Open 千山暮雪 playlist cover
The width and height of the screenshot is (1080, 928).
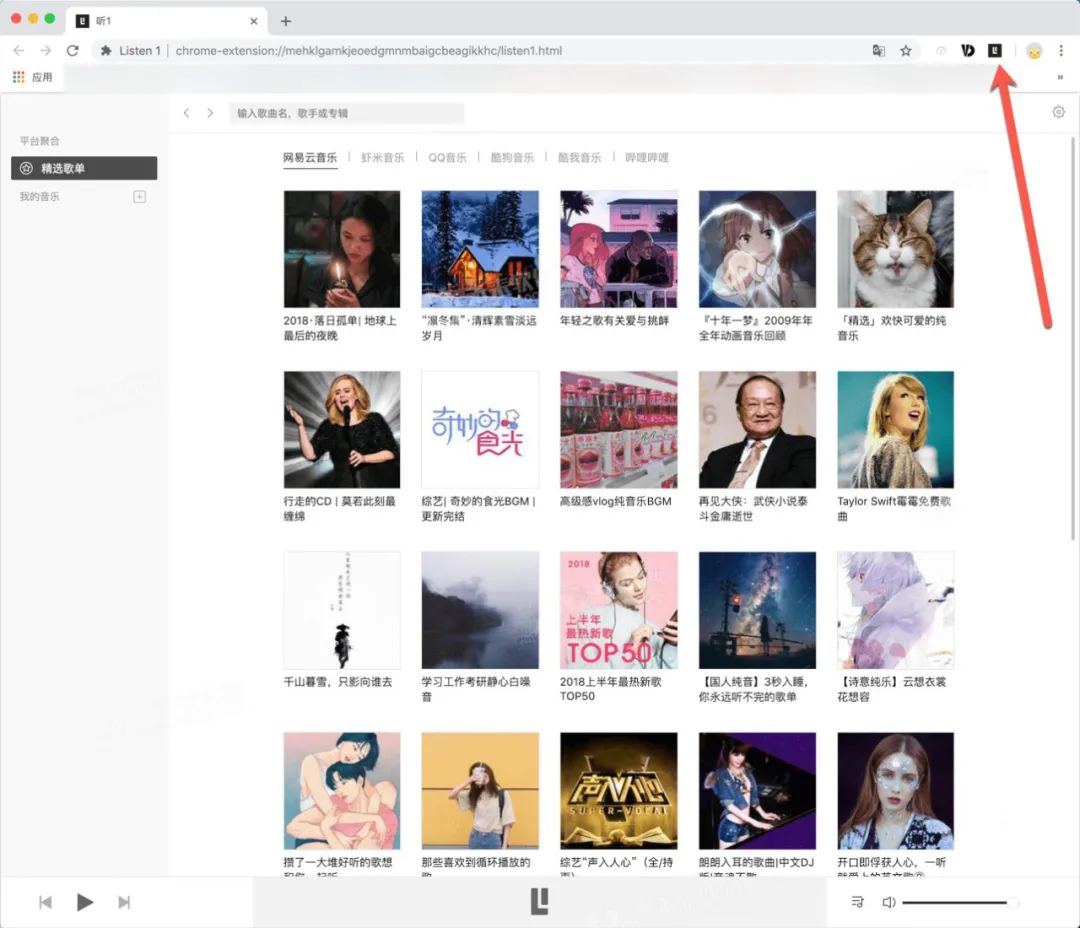click(x=342, y=610)
